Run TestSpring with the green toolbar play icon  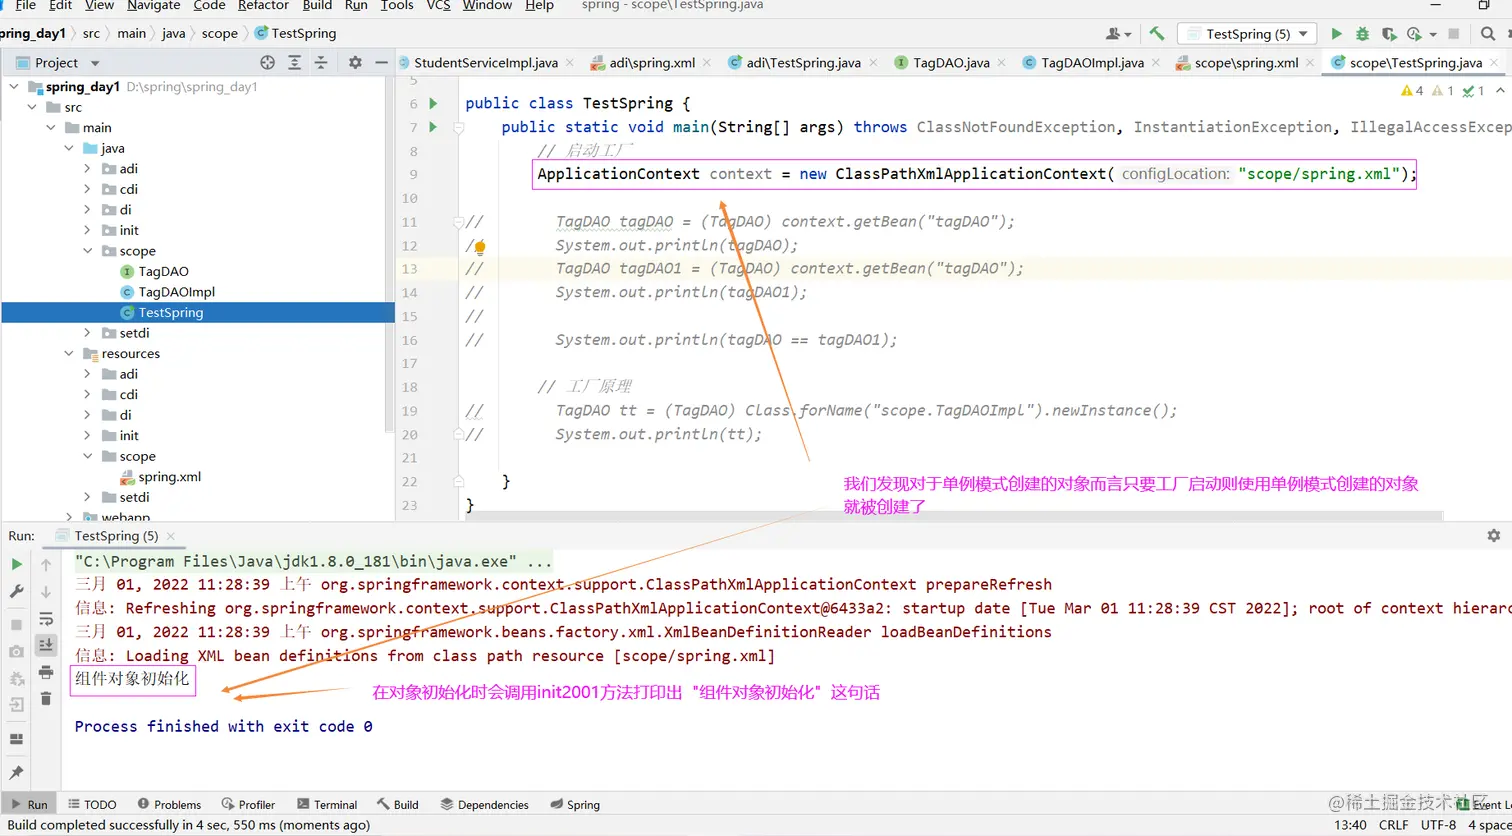click(1337, 33)
